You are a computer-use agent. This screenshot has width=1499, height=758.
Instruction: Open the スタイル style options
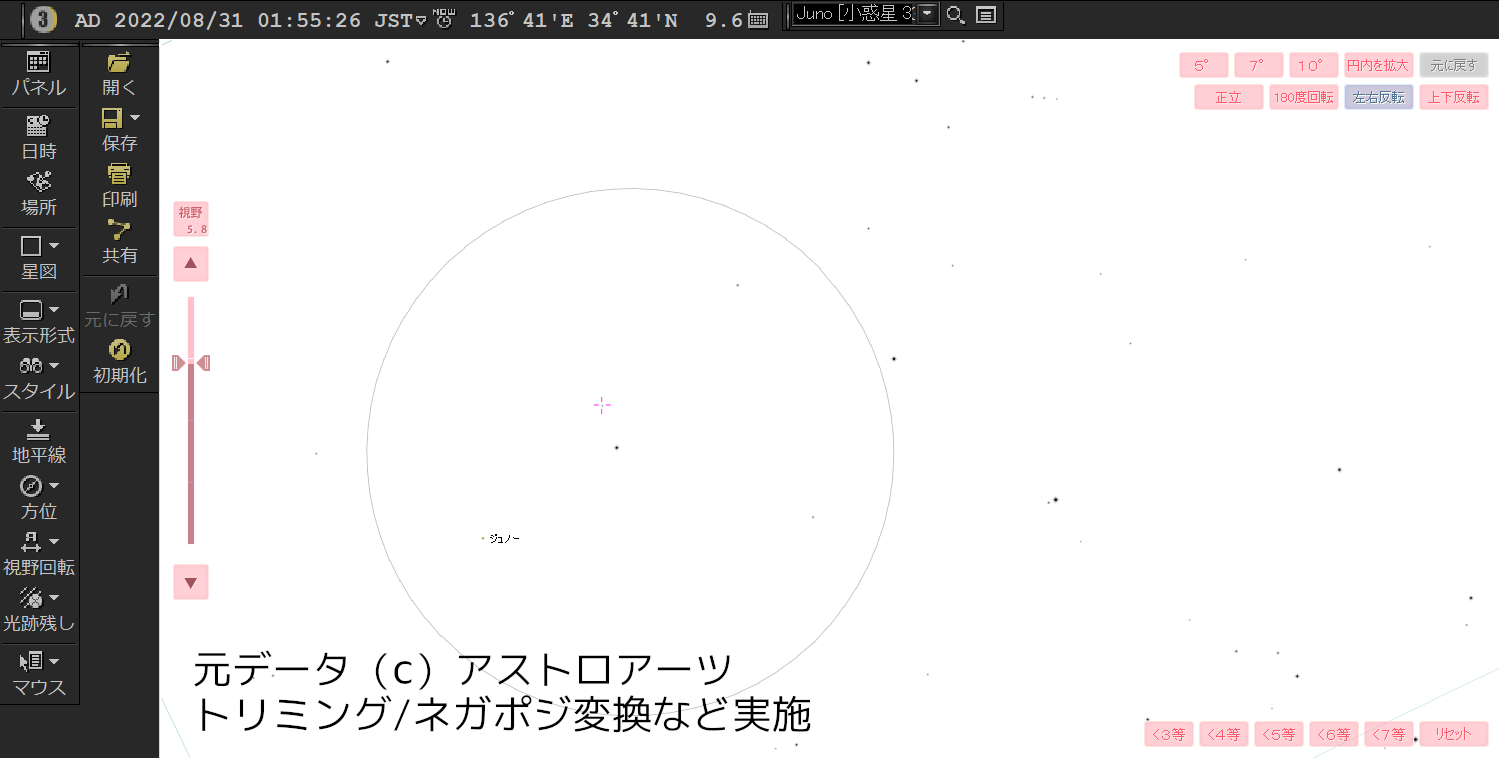tap(39, 378)
